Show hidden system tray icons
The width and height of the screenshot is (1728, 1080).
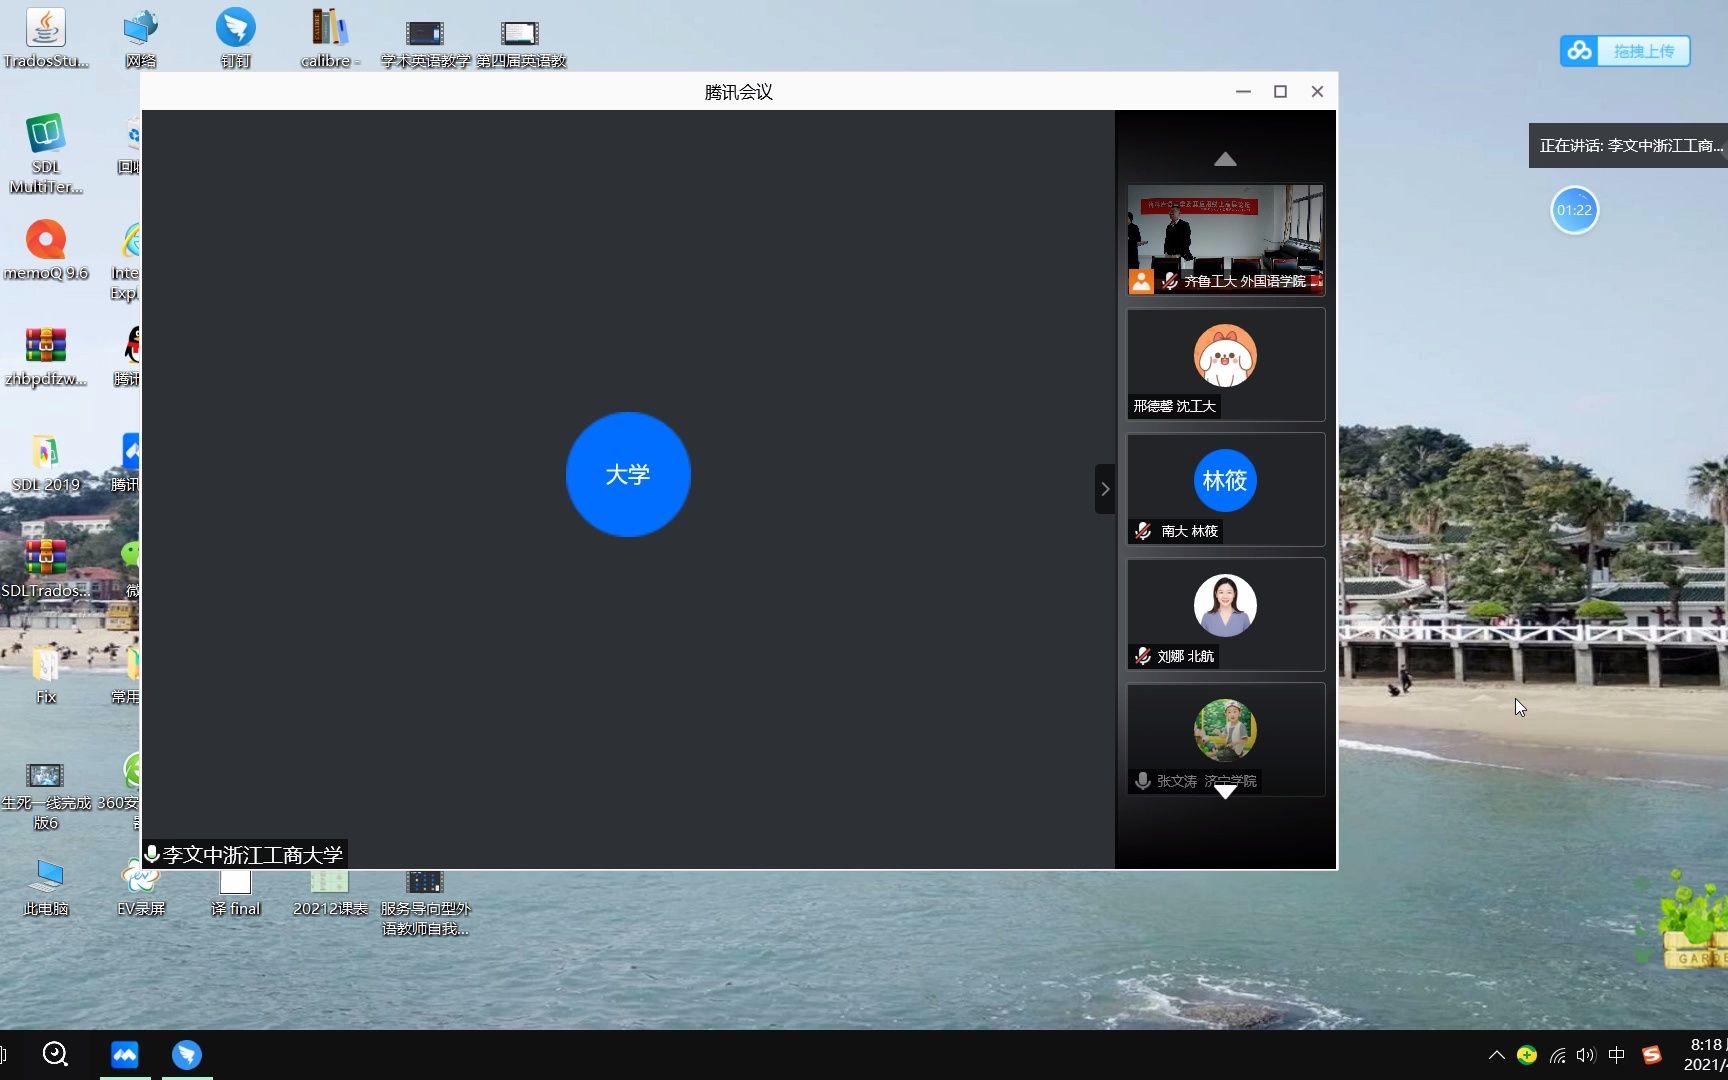click(1497, 1055)
